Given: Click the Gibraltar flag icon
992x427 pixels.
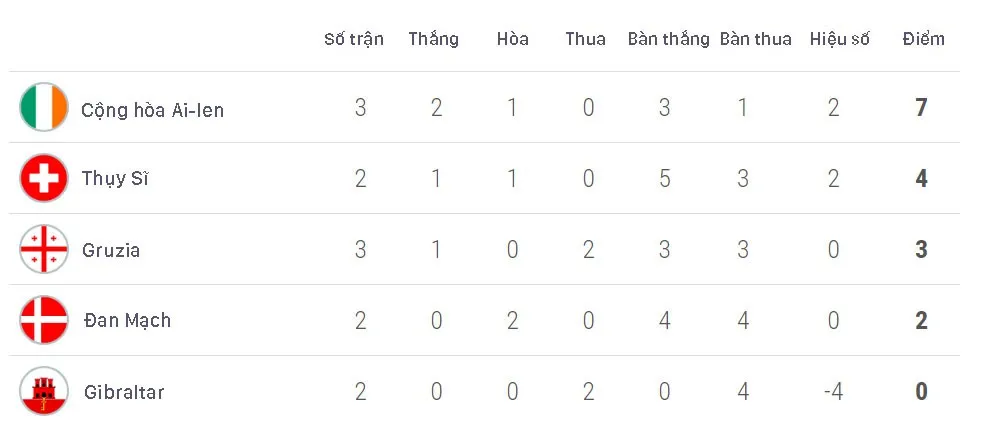Looking at the screenshot, I should (44, 391).
